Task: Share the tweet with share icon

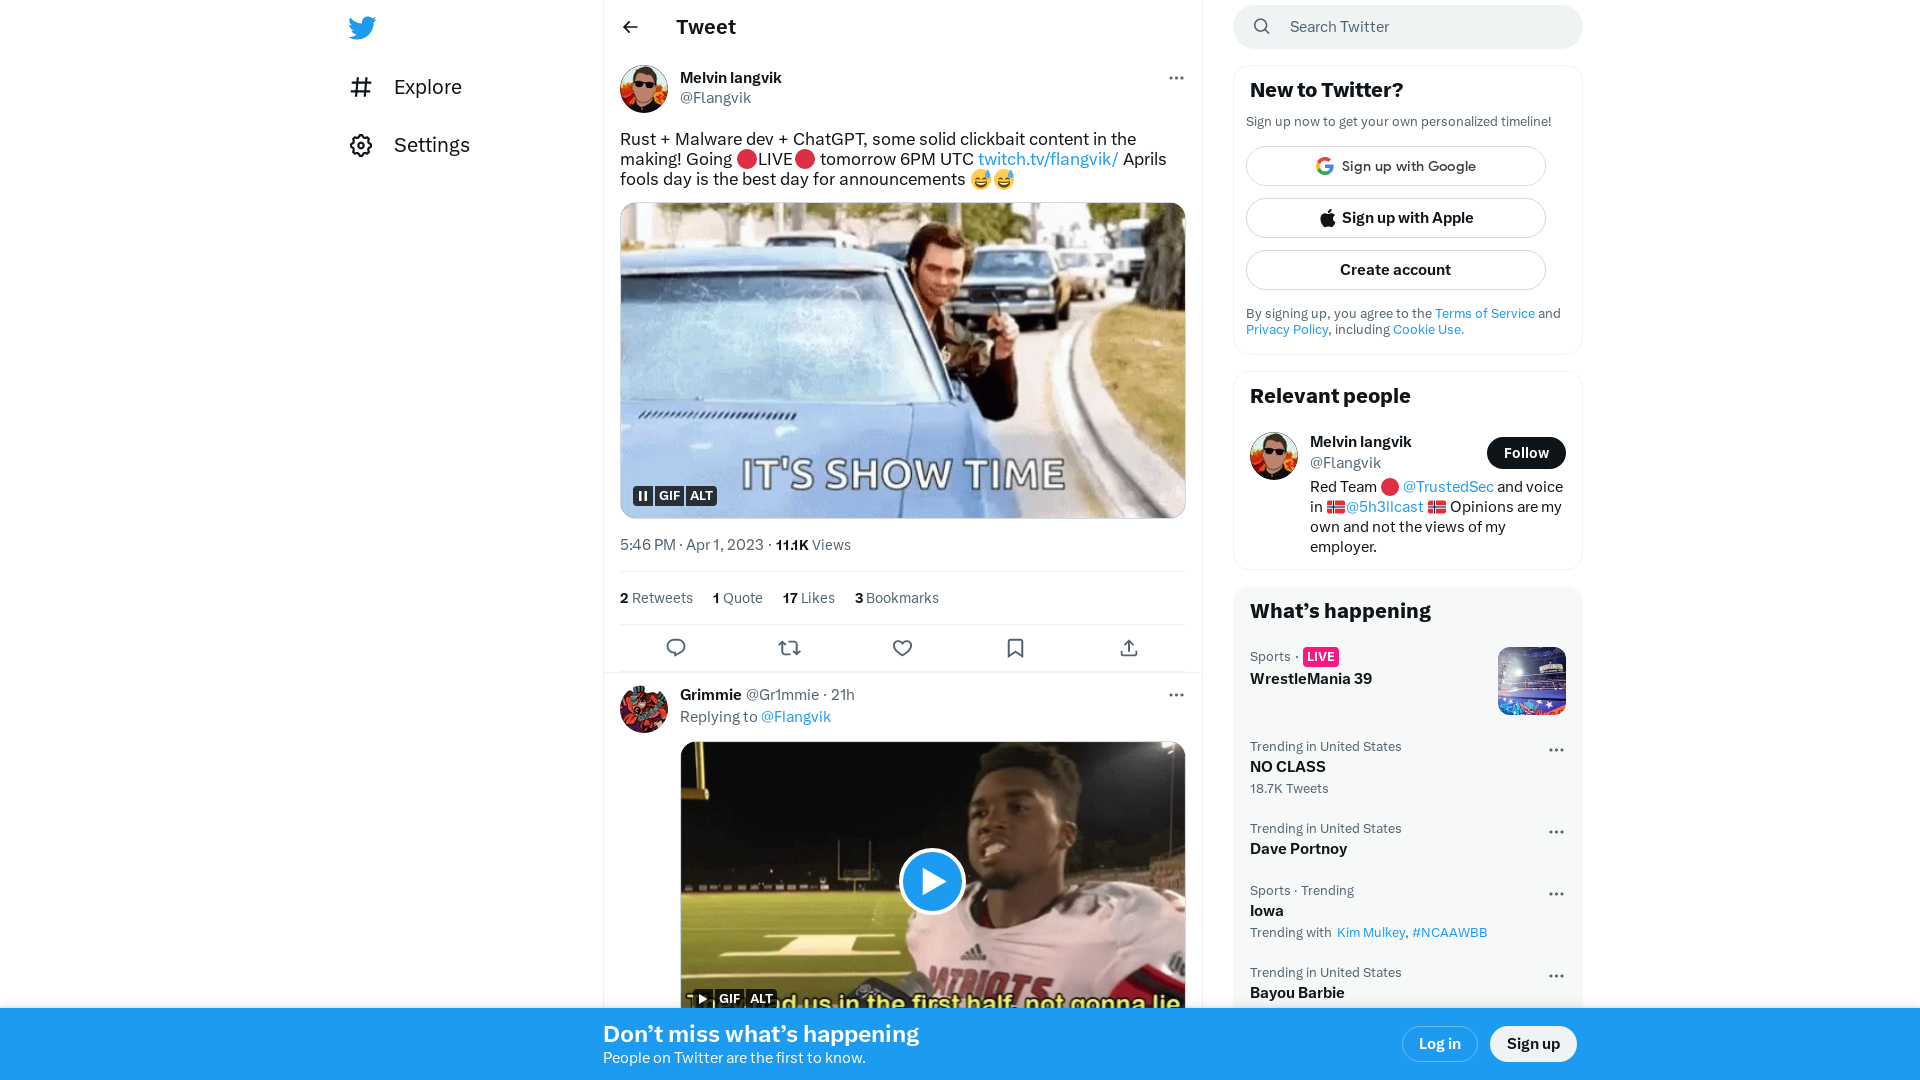Action: point(1129,648)
